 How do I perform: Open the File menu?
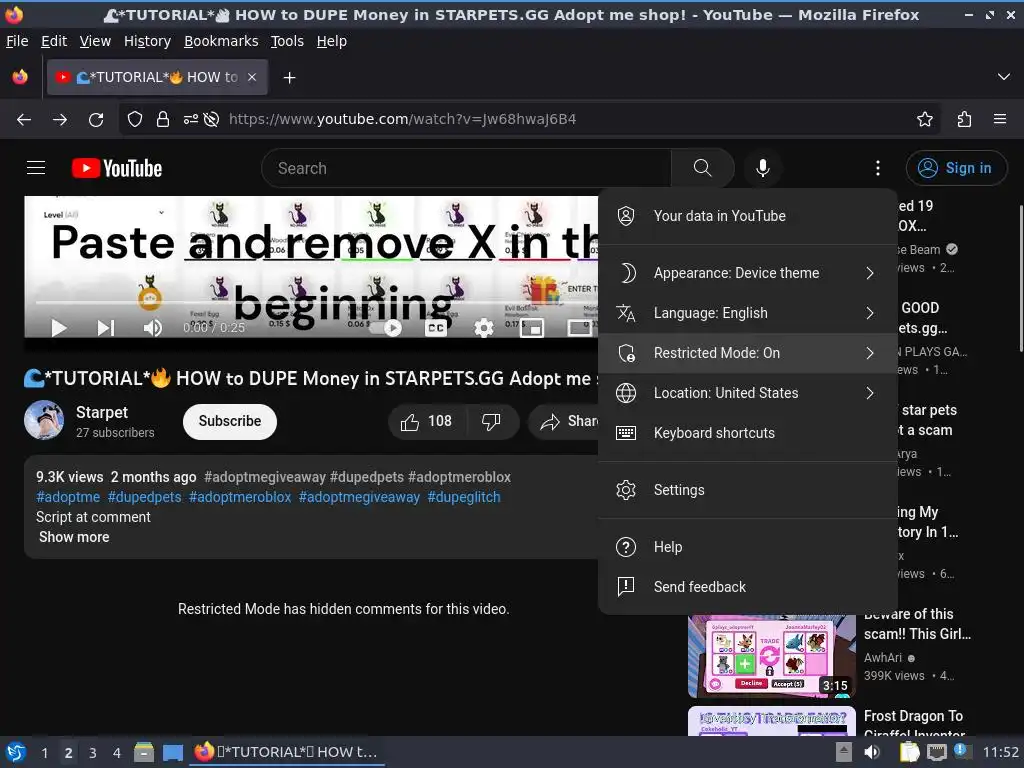coord(17,41)
